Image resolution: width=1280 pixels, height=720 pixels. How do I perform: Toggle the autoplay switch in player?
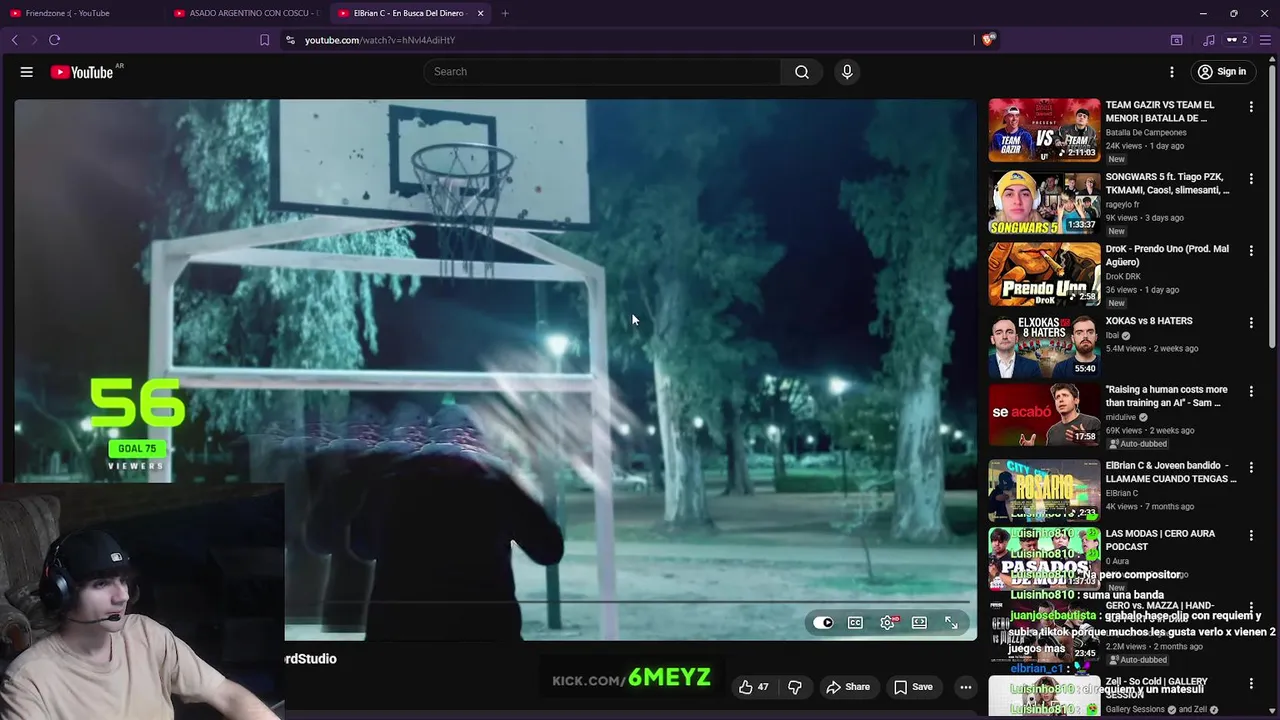(823, 622)
